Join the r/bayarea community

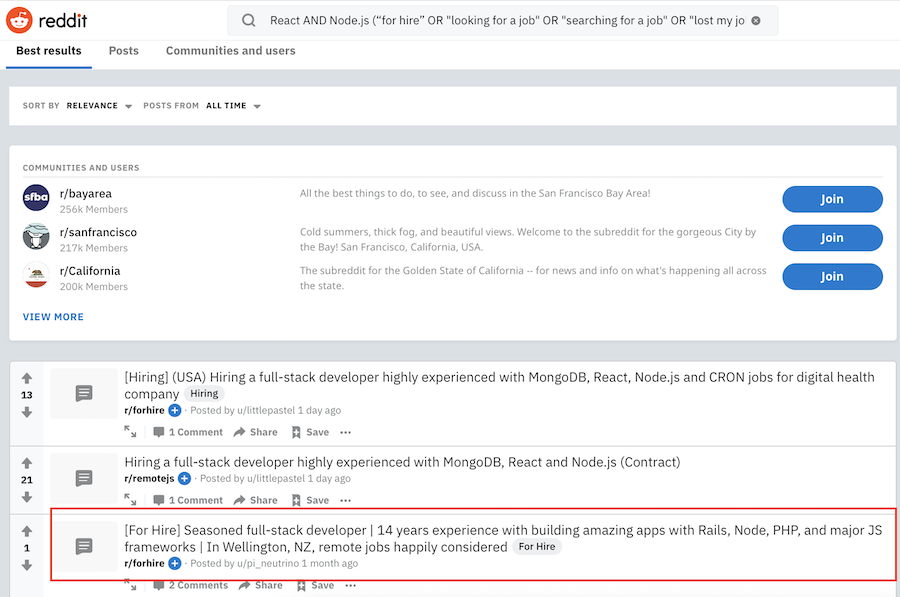pos(832,199)
